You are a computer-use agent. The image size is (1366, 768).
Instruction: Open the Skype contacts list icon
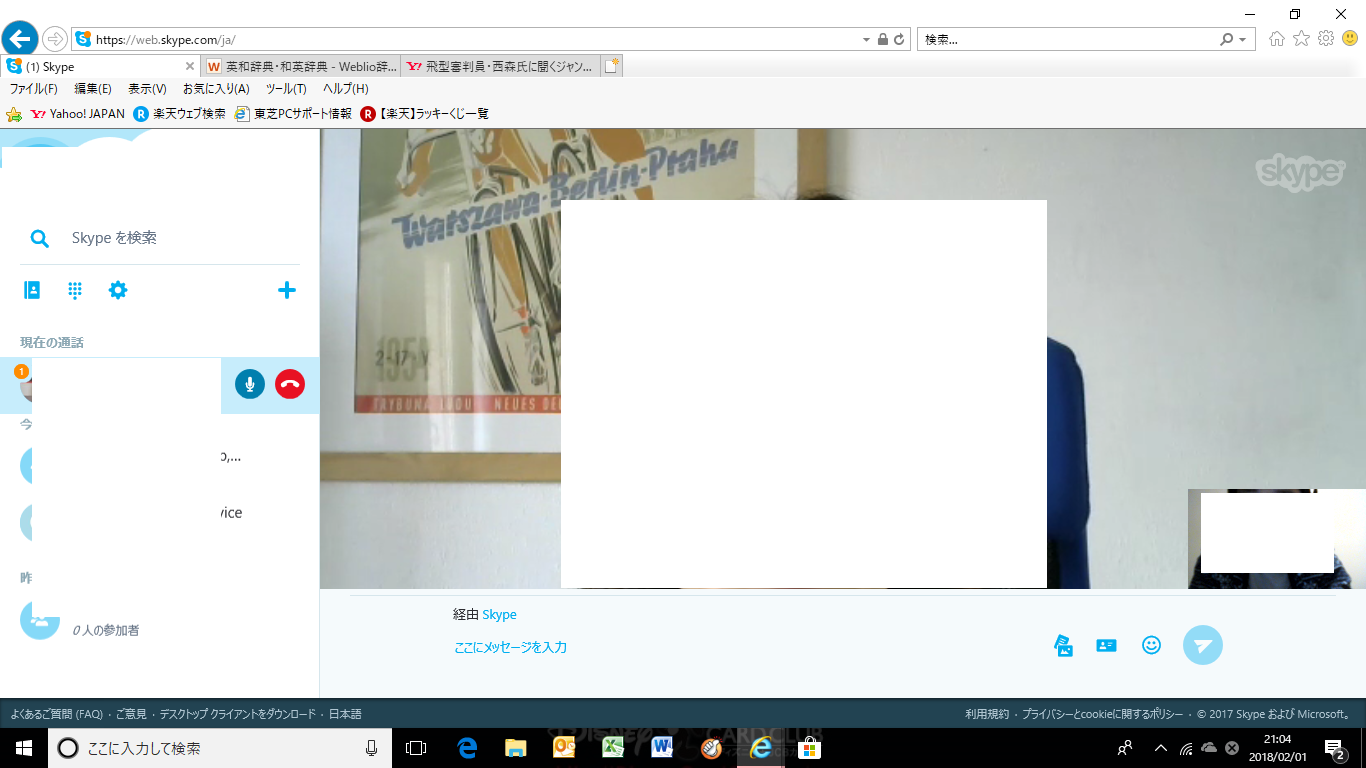click(x=32, y=290)
